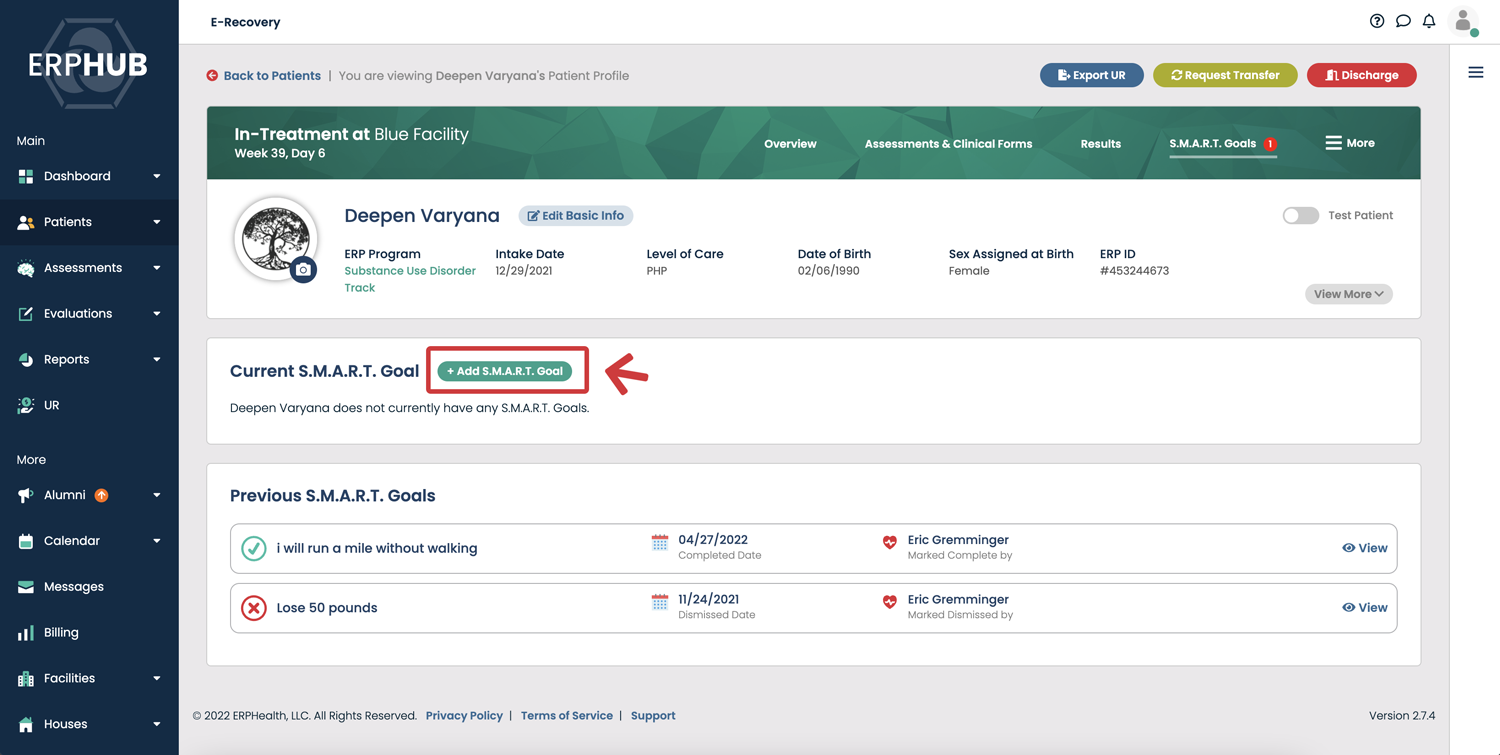This screenshot has height=755, width=1500.
Task: Click the green checkmark on run a mile goal
Action: point(254,548)
